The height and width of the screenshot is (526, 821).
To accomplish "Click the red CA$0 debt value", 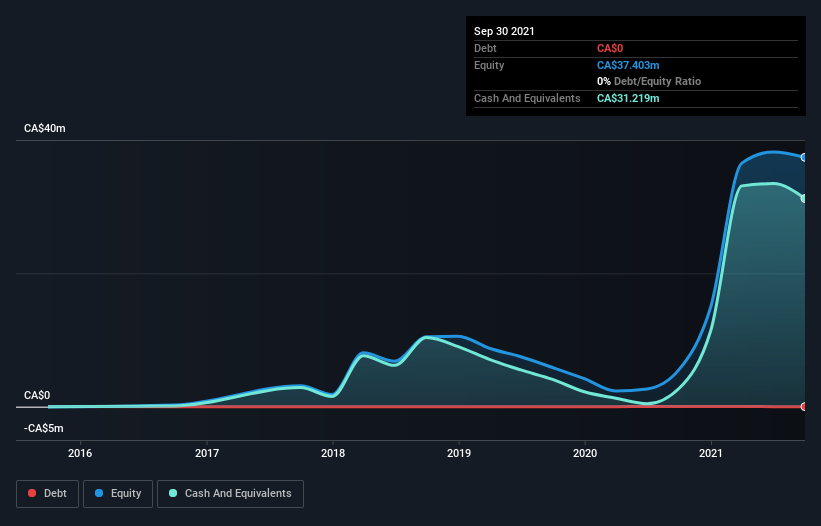I will [610, 48].
